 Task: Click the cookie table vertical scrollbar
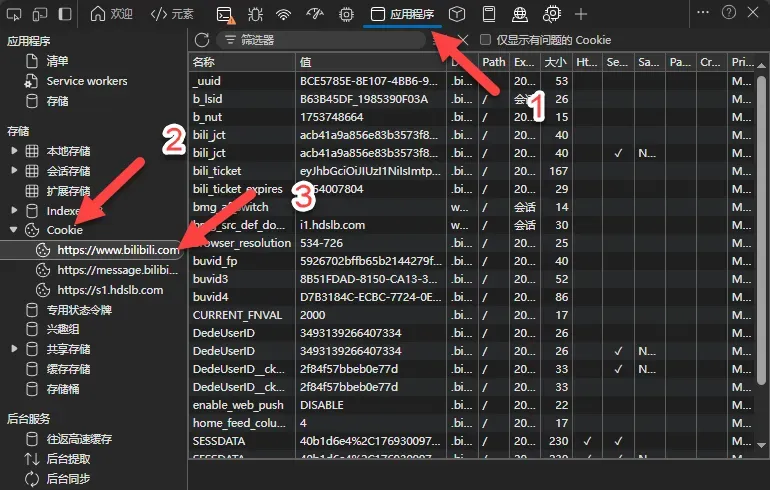pos(762,231)
